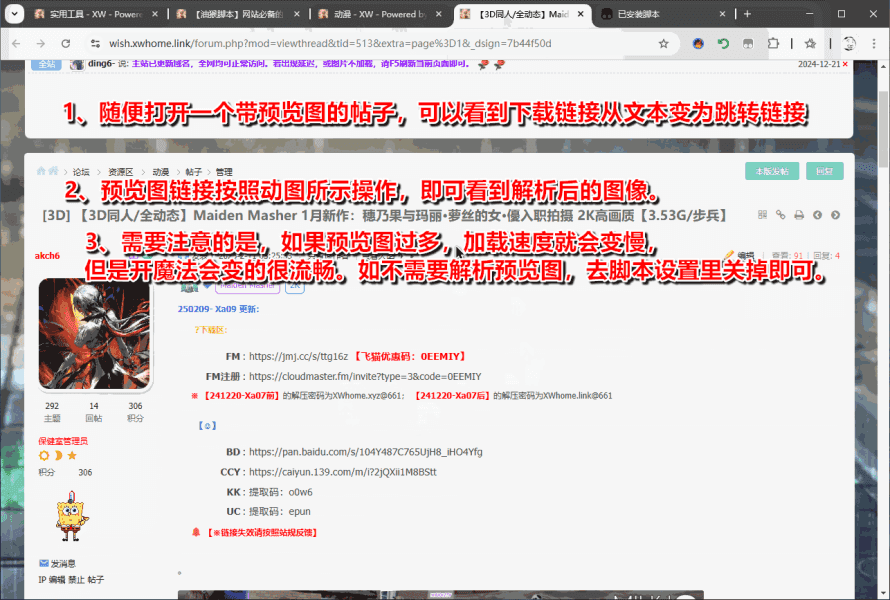Open the caiyun.139.com CCY download link

[x=343, y=472]
